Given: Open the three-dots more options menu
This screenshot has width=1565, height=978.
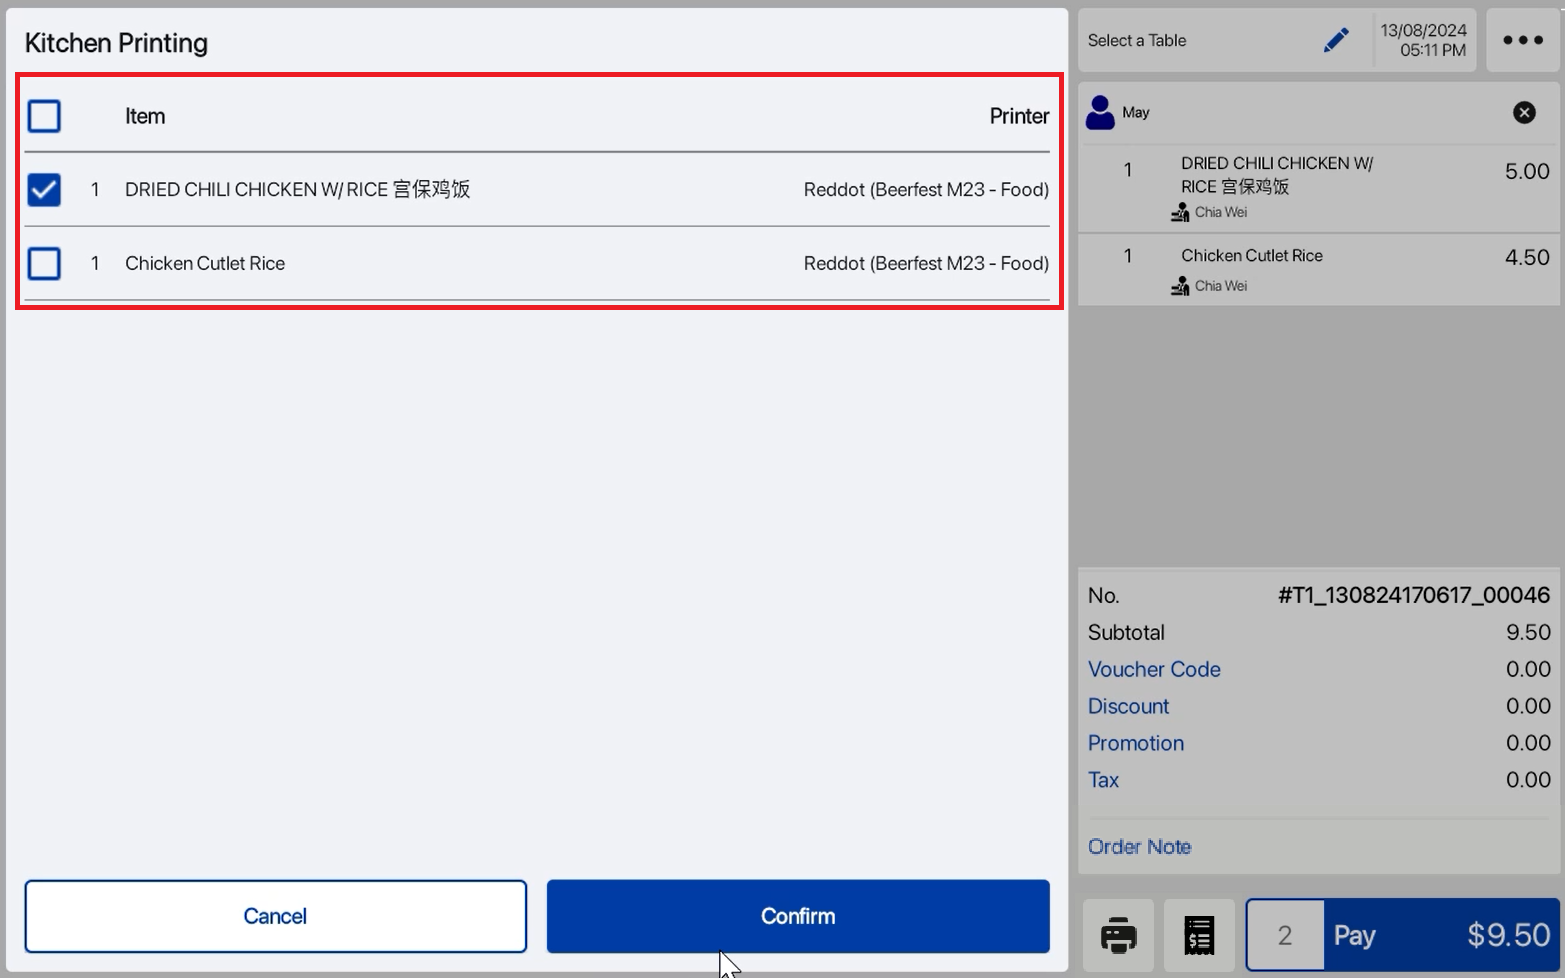Looking at the screenshot, I should [1523, 40].
